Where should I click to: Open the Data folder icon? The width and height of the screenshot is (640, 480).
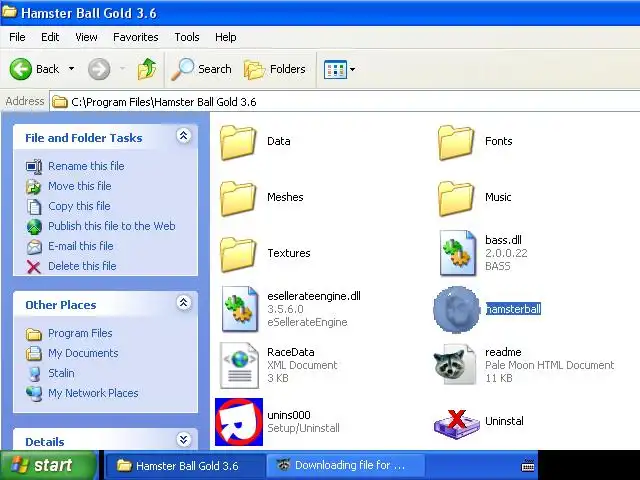click(238, 142)
